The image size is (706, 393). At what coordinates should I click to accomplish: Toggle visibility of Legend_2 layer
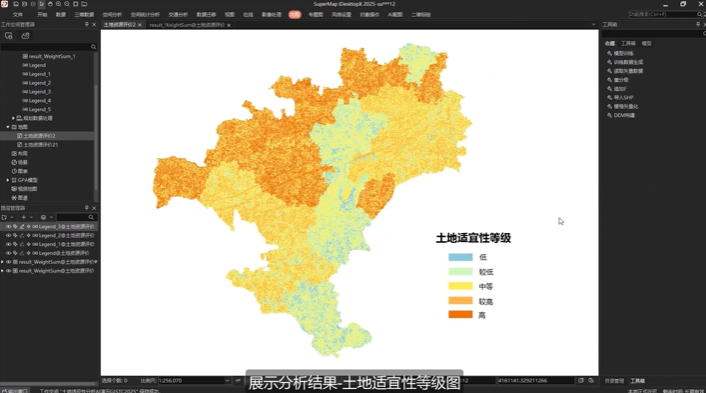(x=8, y=235)
